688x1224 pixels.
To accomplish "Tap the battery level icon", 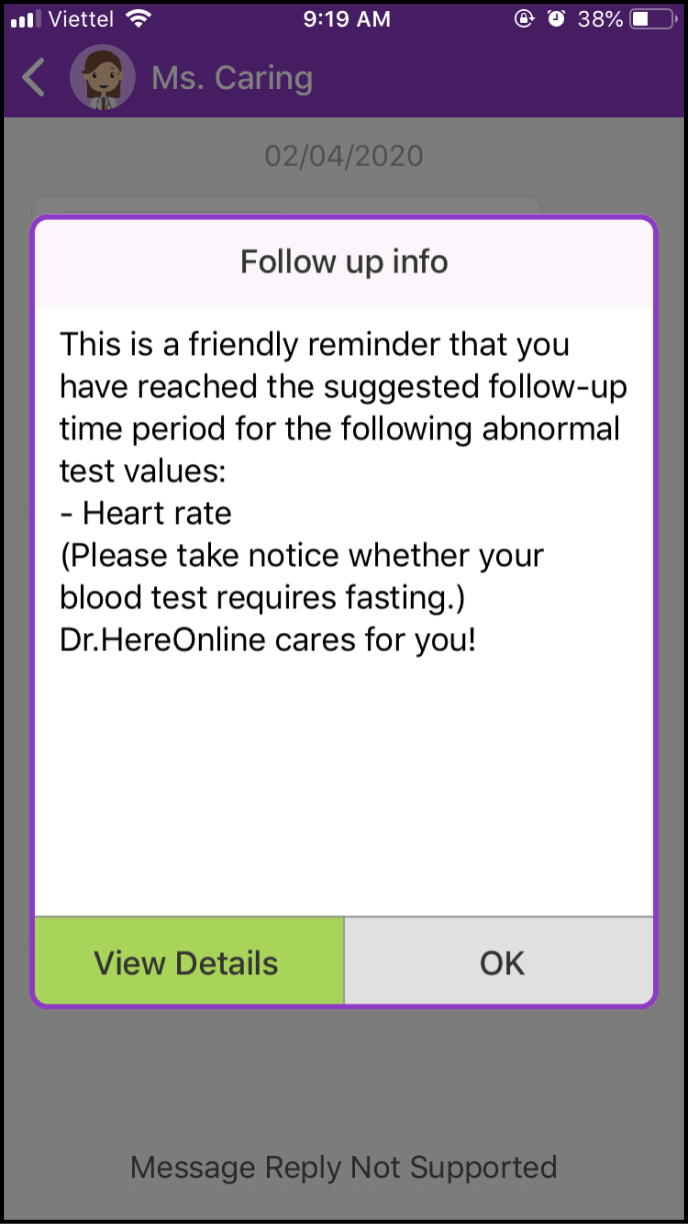I will tap(654, 19).
